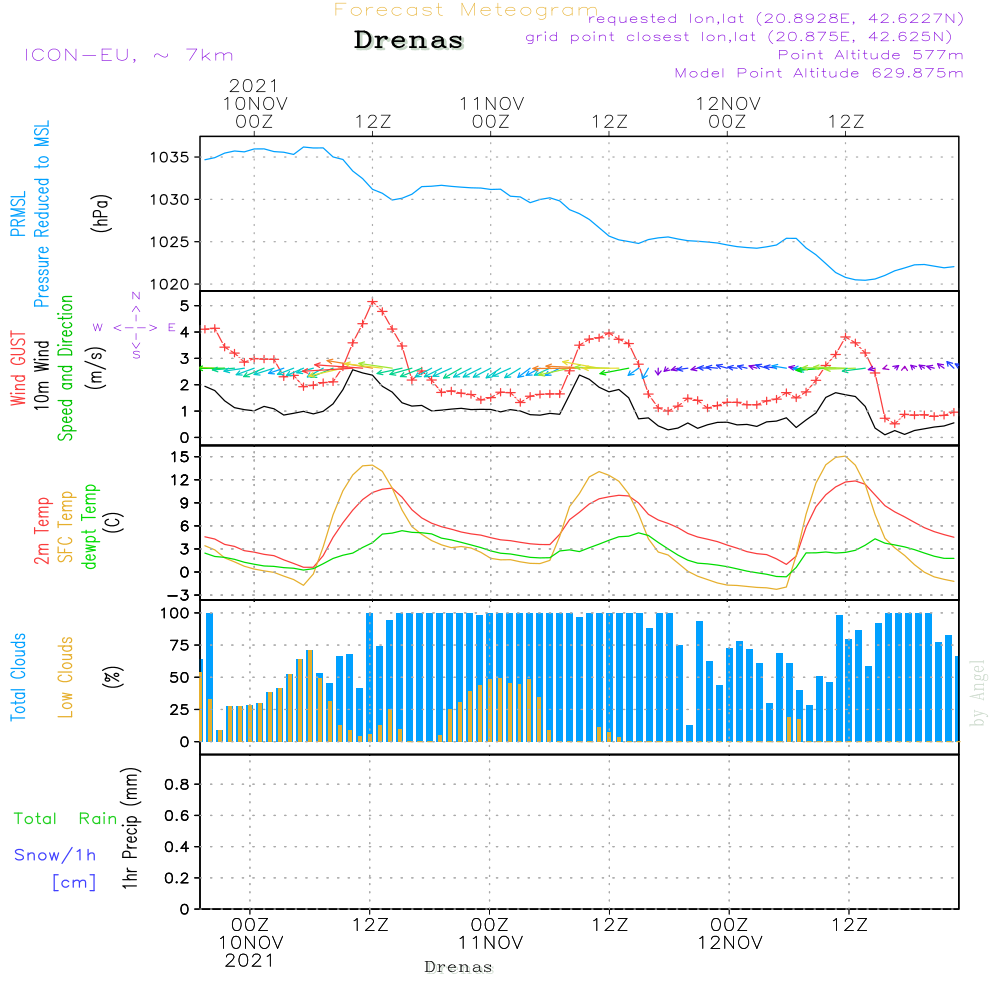Select the requested lon,lat coordinates text

(x=775, y=19)
